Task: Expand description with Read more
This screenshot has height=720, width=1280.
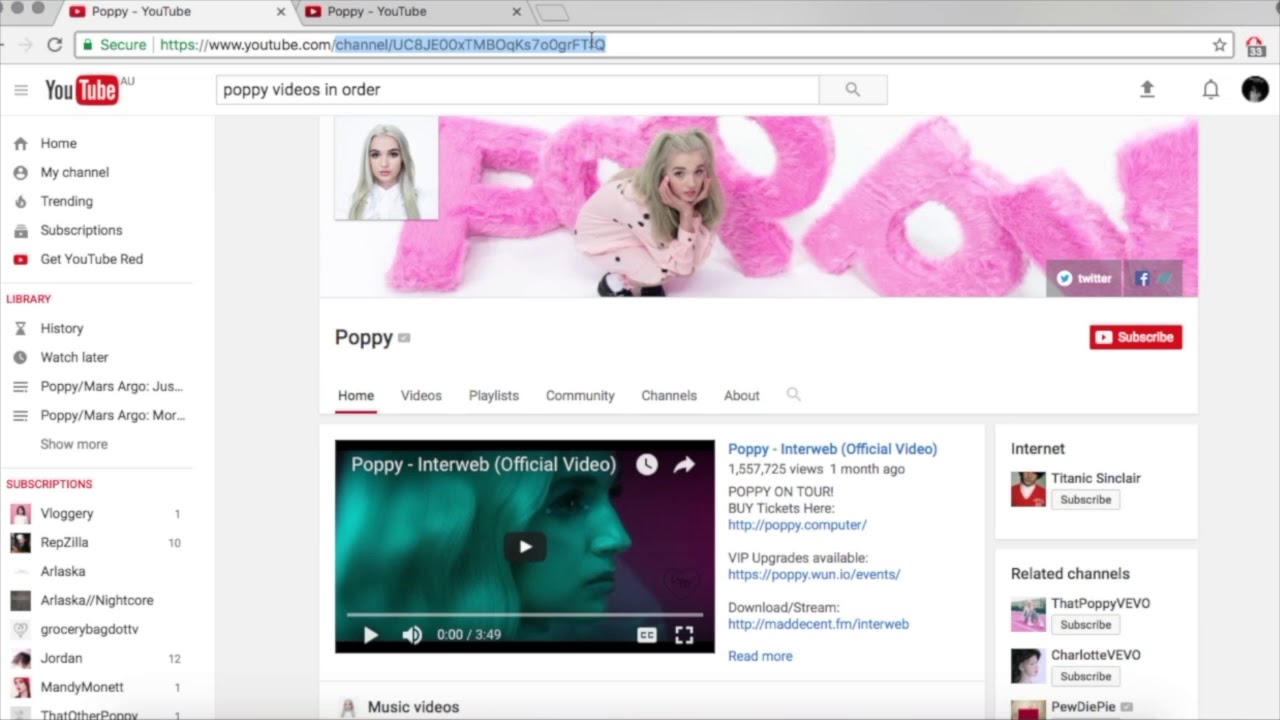Action: 760,656
